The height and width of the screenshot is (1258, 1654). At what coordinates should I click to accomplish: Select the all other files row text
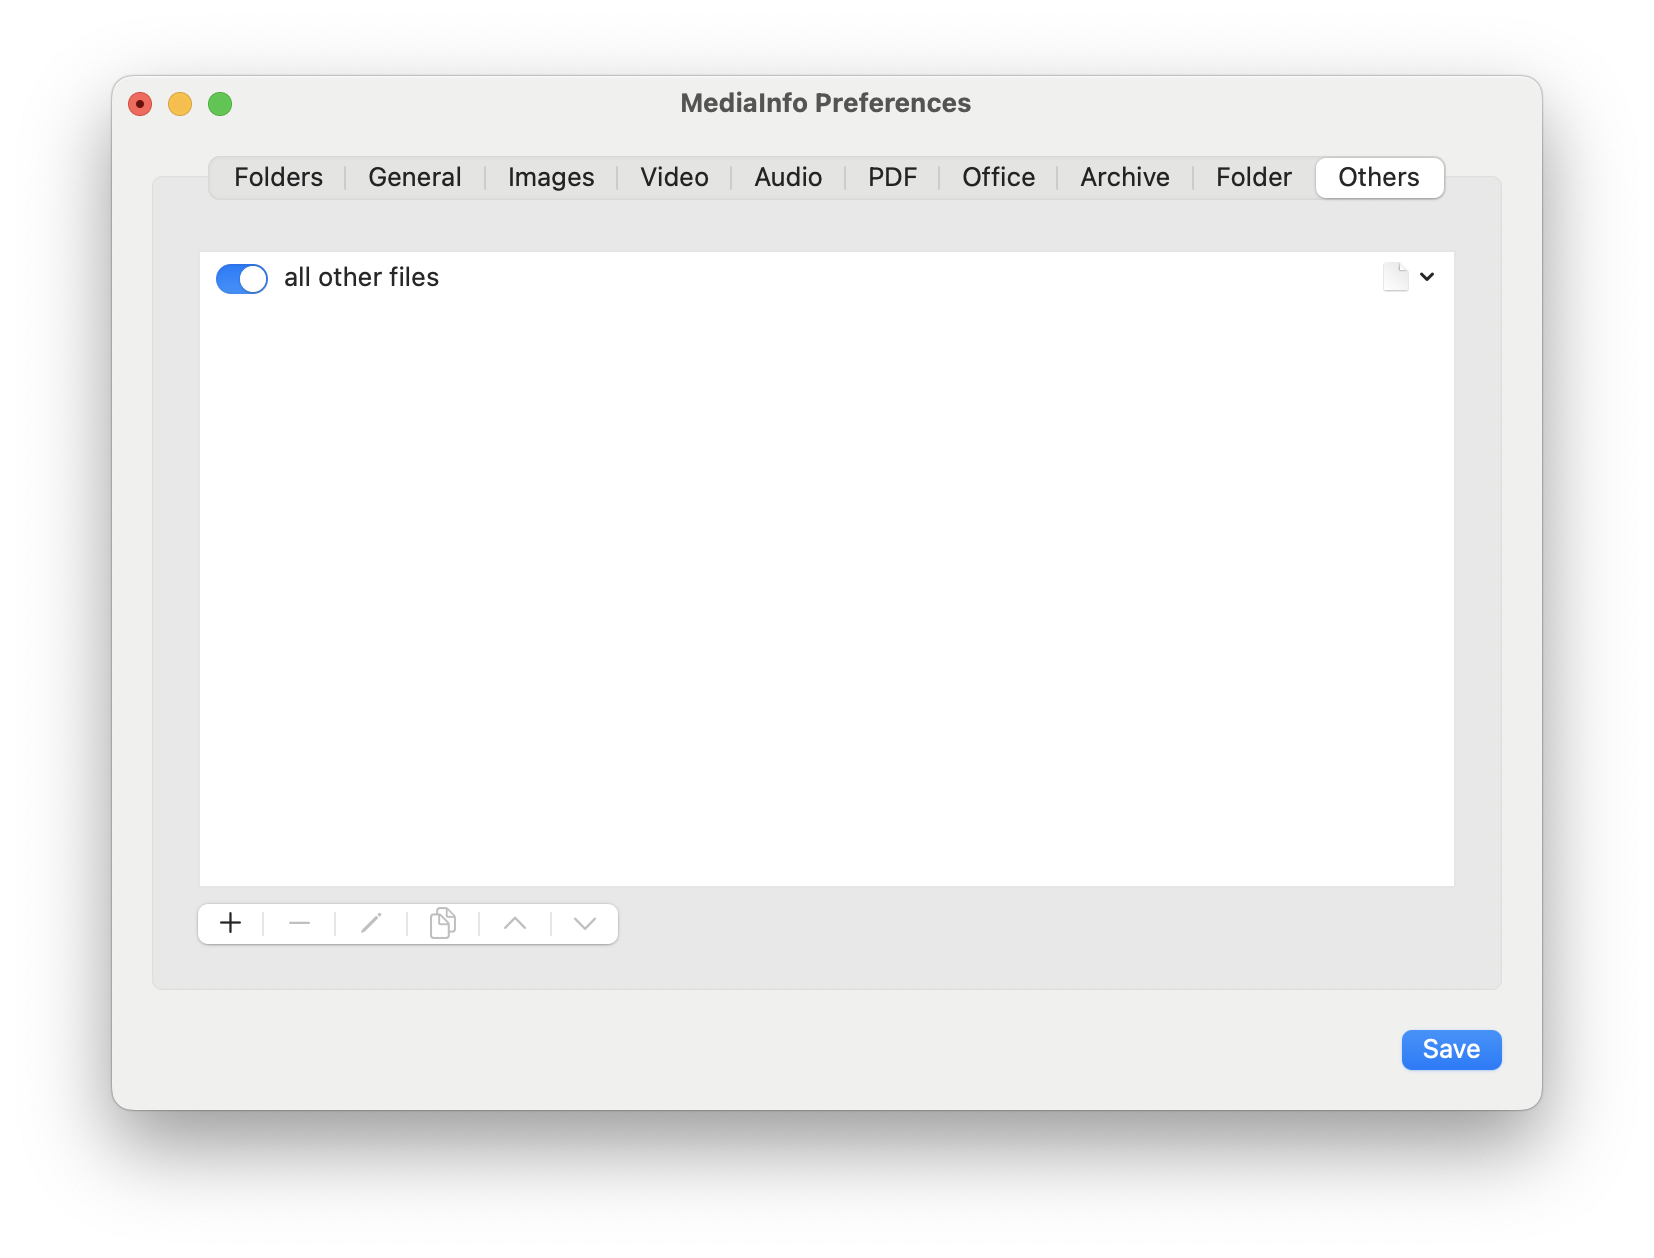pos(361,277)
